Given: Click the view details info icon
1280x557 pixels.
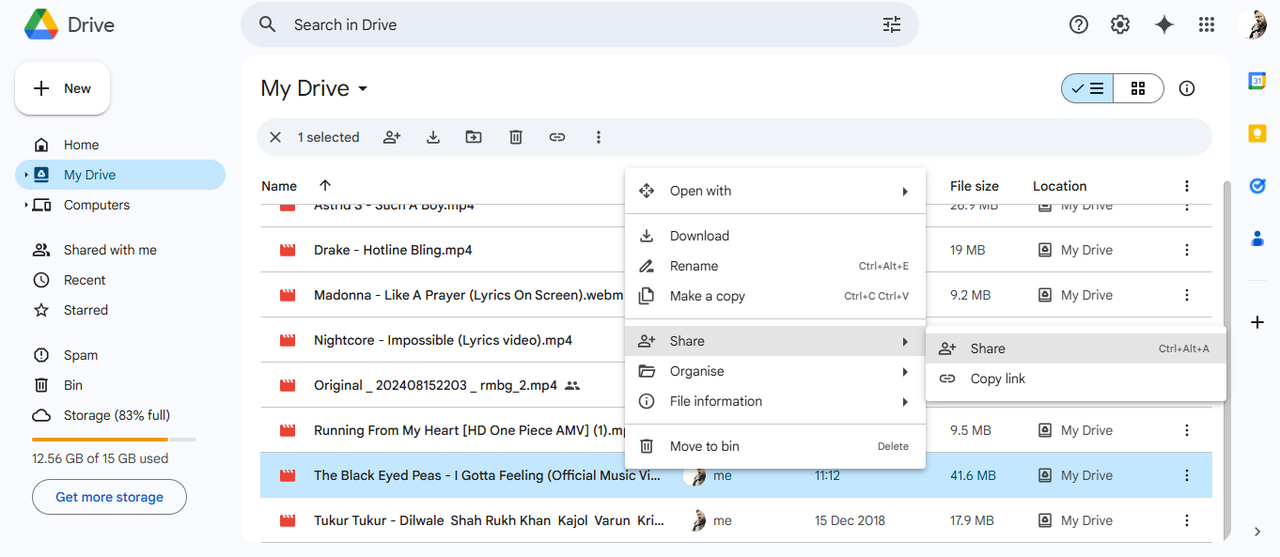Looking at the screenshot, I should pyautogui.click(x=1187, y=88).
